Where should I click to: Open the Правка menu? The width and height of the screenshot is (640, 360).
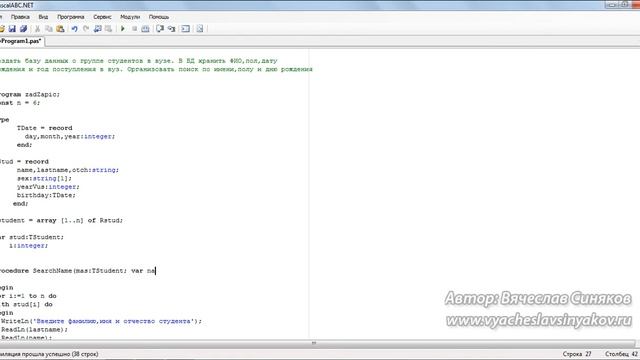coord(20,17)
